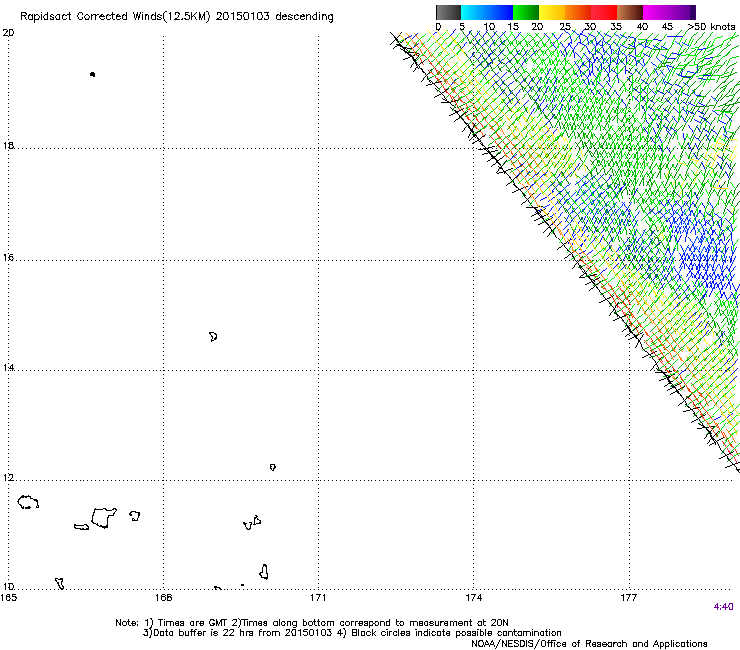The width and height of the screenshot is (740, 650).
Task: Click the date 20150103 in the title
Action: (242, 16)
